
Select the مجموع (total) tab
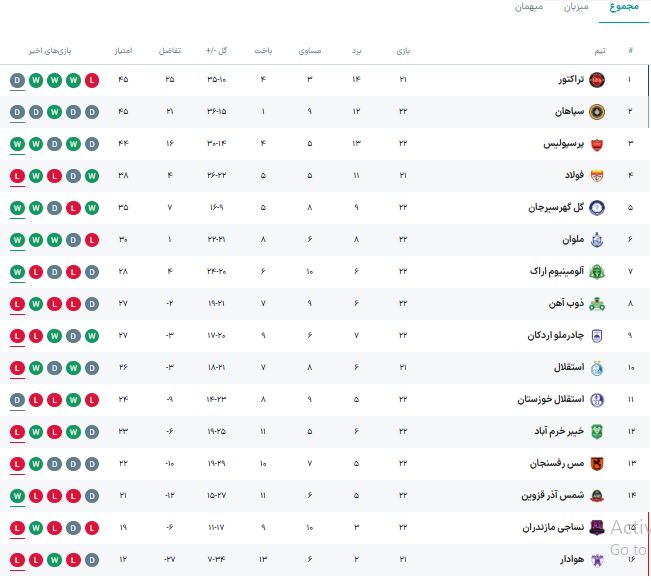coord(623,8)
